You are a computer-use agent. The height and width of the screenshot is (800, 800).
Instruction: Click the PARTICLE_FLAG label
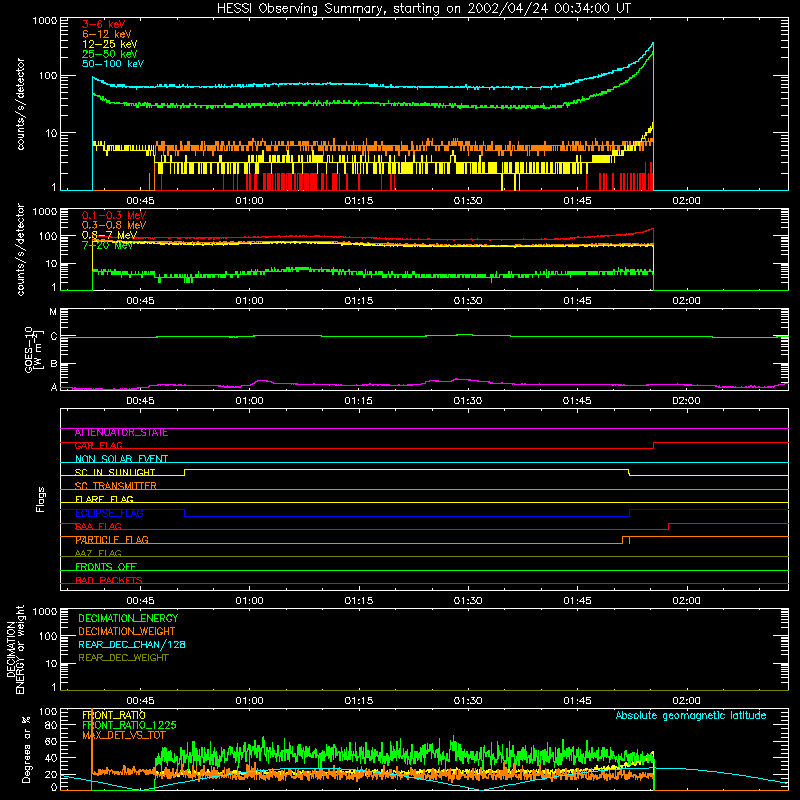click(x=112, y=540)
